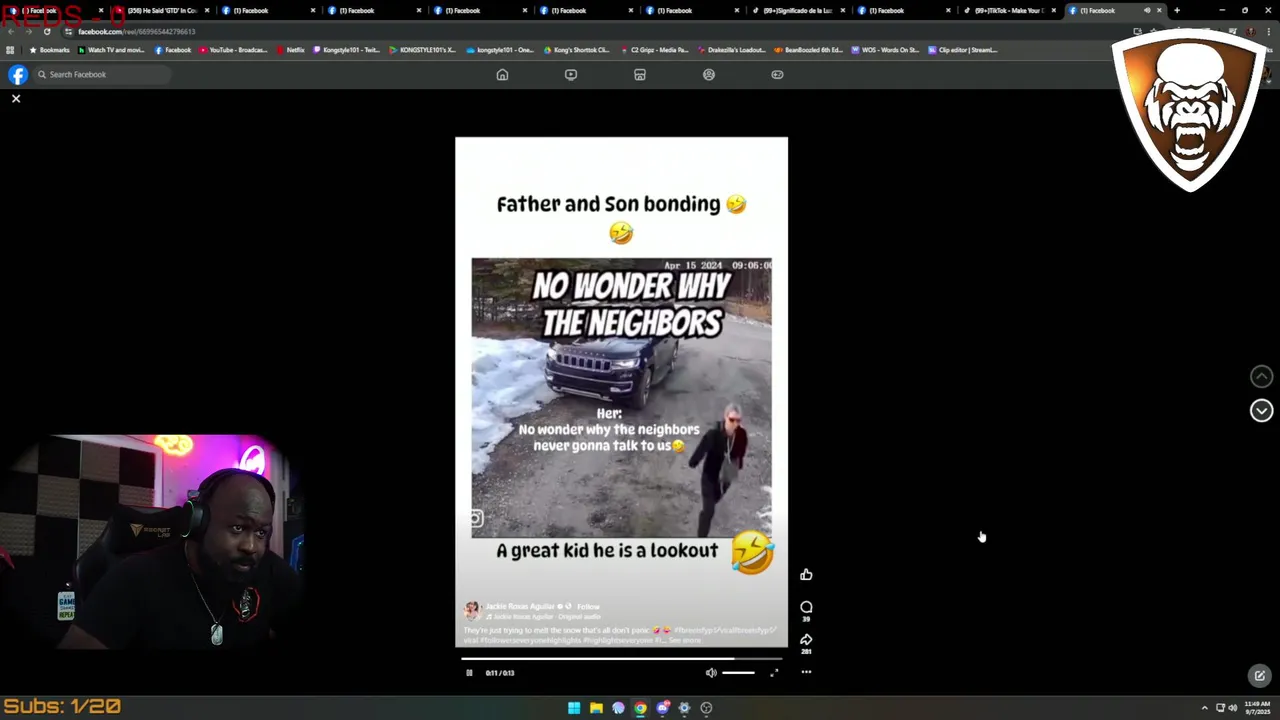The width and height of the screenshot is (1280, 720).
Task: Click the reel video frame
Action: 621,392
